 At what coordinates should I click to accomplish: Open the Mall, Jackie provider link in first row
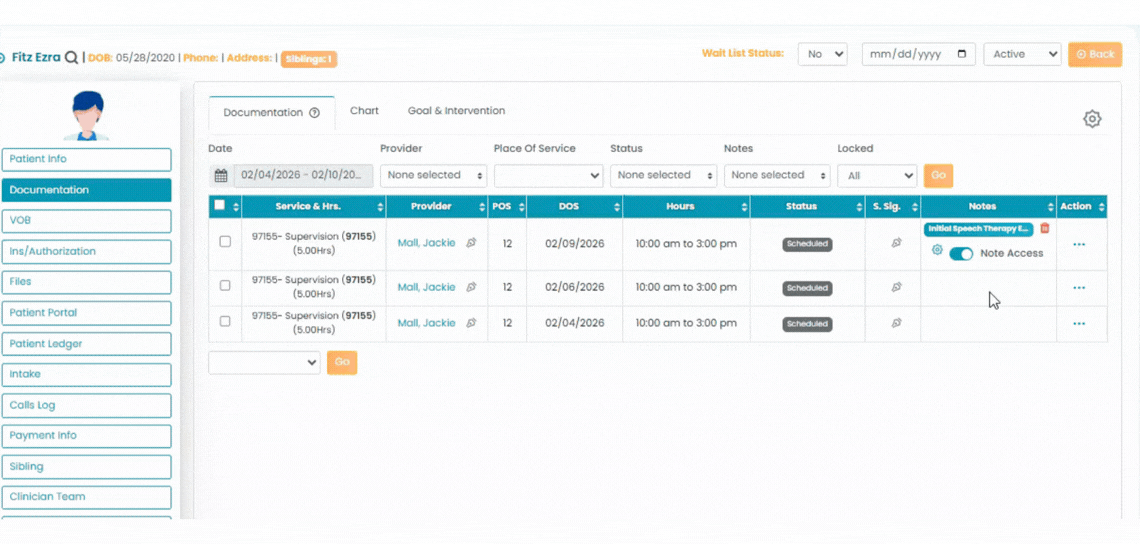click(x=426, y=243)
